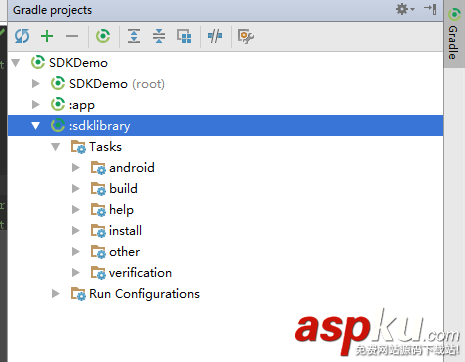Expand the build task group
465x362 pixels.
pyautogui.click(x=76, y=189)
